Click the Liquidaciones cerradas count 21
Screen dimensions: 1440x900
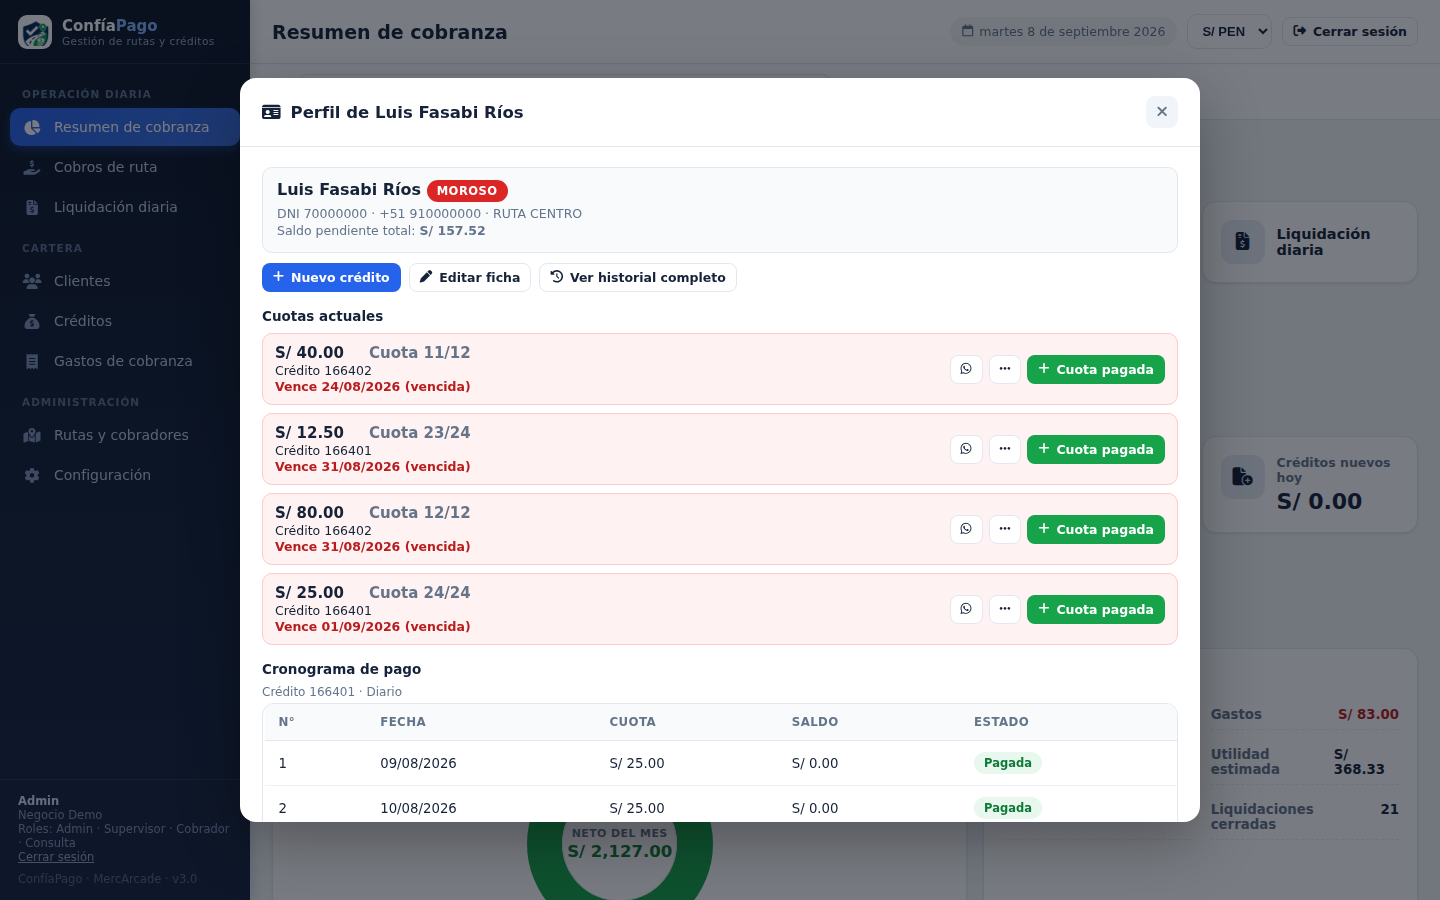(x=1390, y=809)
